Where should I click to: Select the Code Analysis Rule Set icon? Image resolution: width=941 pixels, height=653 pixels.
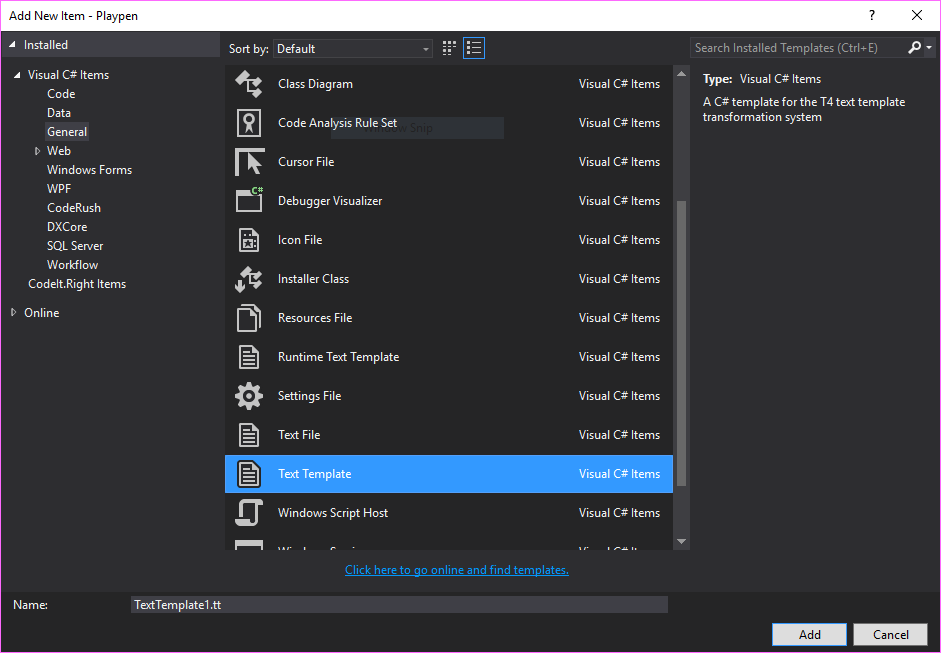click(x=248, y=123)
